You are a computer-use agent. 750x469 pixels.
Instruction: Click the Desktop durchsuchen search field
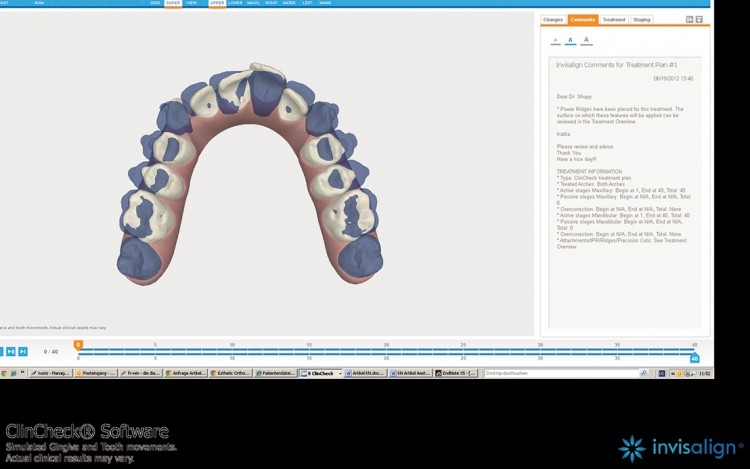[560, 373]
